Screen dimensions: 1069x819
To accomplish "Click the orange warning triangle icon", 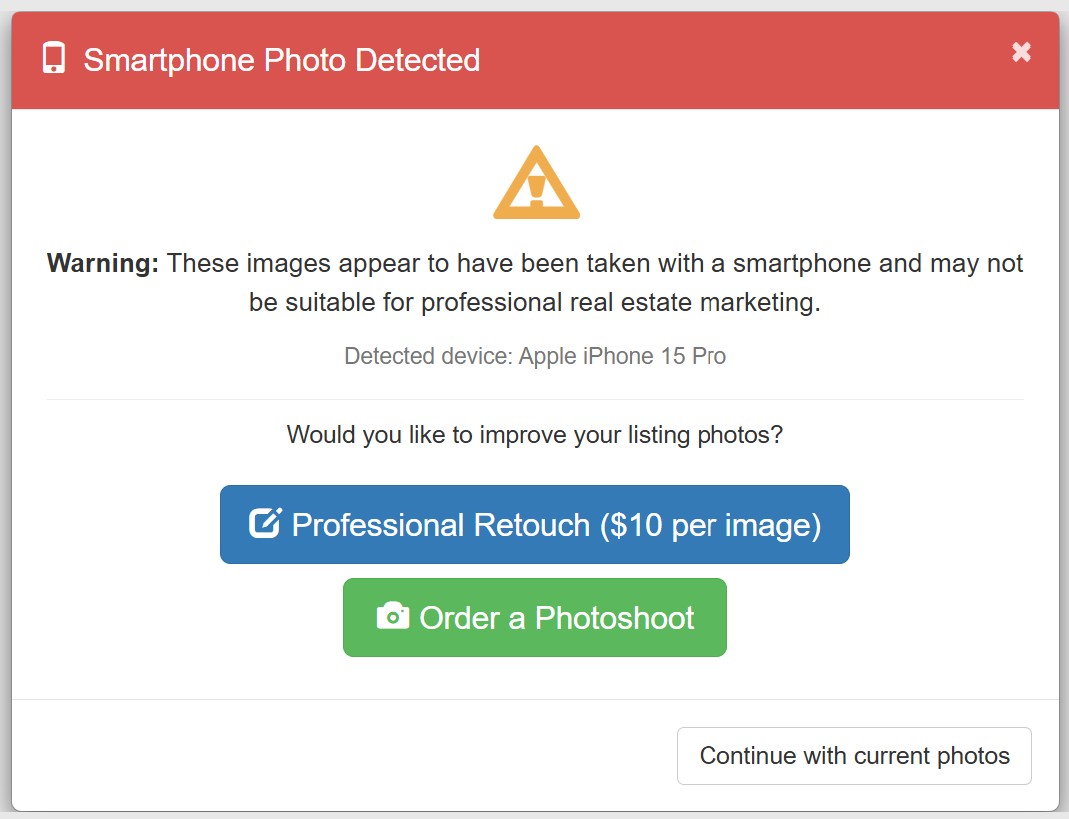I will tap(536, 184).
